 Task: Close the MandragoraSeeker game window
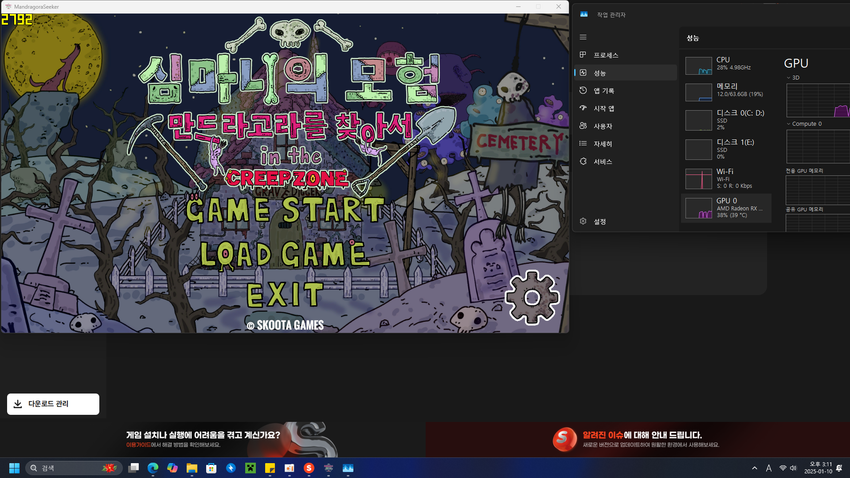pyautogui.click(x=558, y=7)
